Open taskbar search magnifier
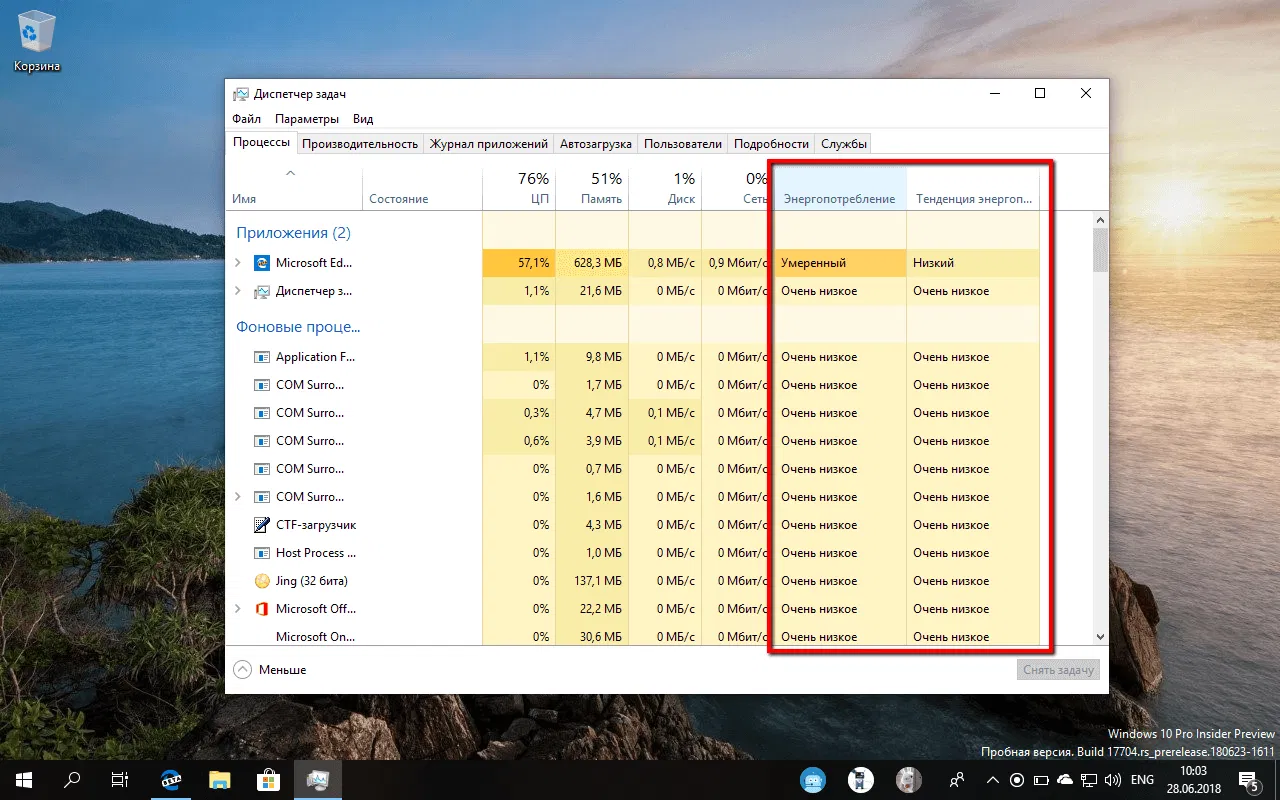The height and width of the screenshot is (800, 1280). 72,779
